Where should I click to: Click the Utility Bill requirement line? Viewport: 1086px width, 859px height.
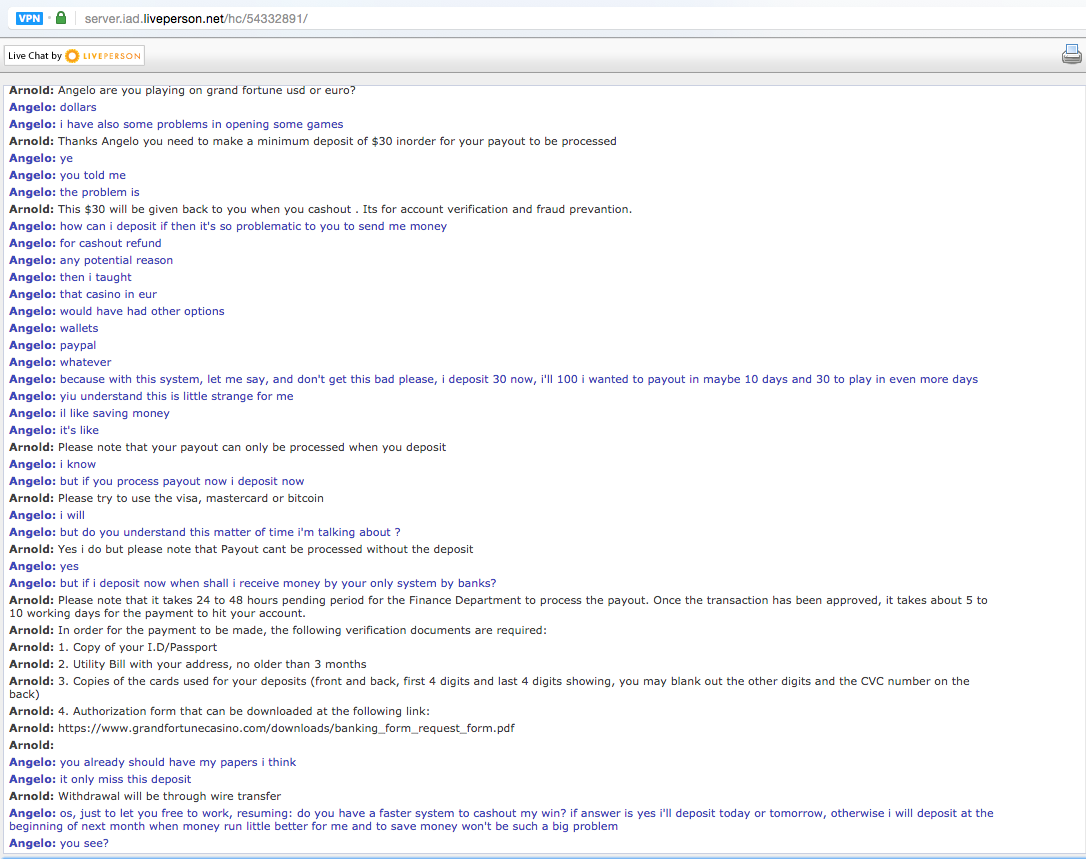click(x=212, y=664)
